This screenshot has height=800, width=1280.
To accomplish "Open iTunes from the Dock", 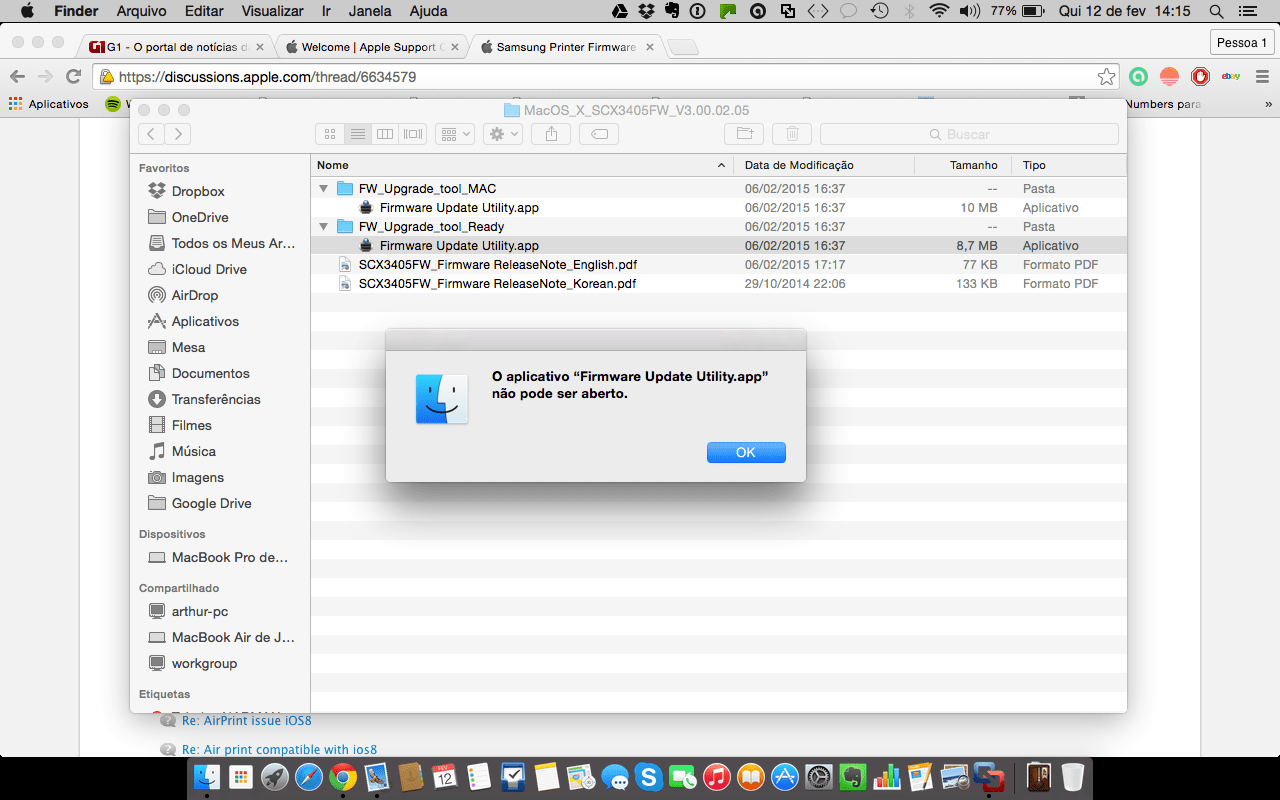I will tap(716, 777).
